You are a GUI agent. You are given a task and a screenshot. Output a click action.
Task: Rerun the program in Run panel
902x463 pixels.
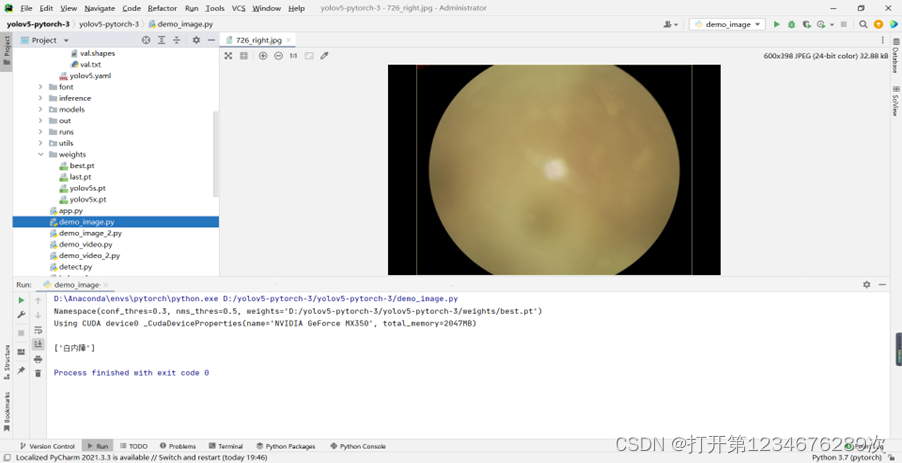pos(21,300)
